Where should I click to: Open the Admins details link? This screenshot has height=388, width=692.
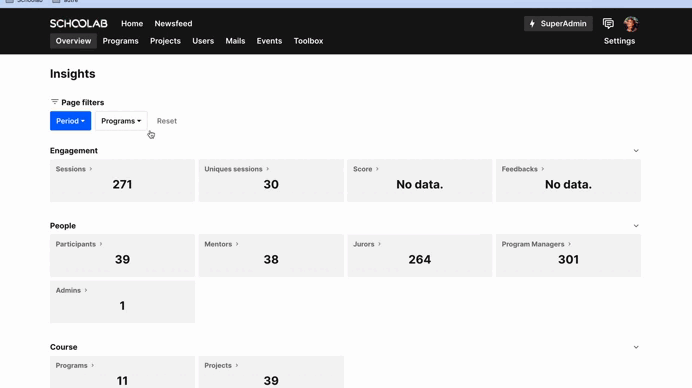pyautogui.click(x=71, y=290)
